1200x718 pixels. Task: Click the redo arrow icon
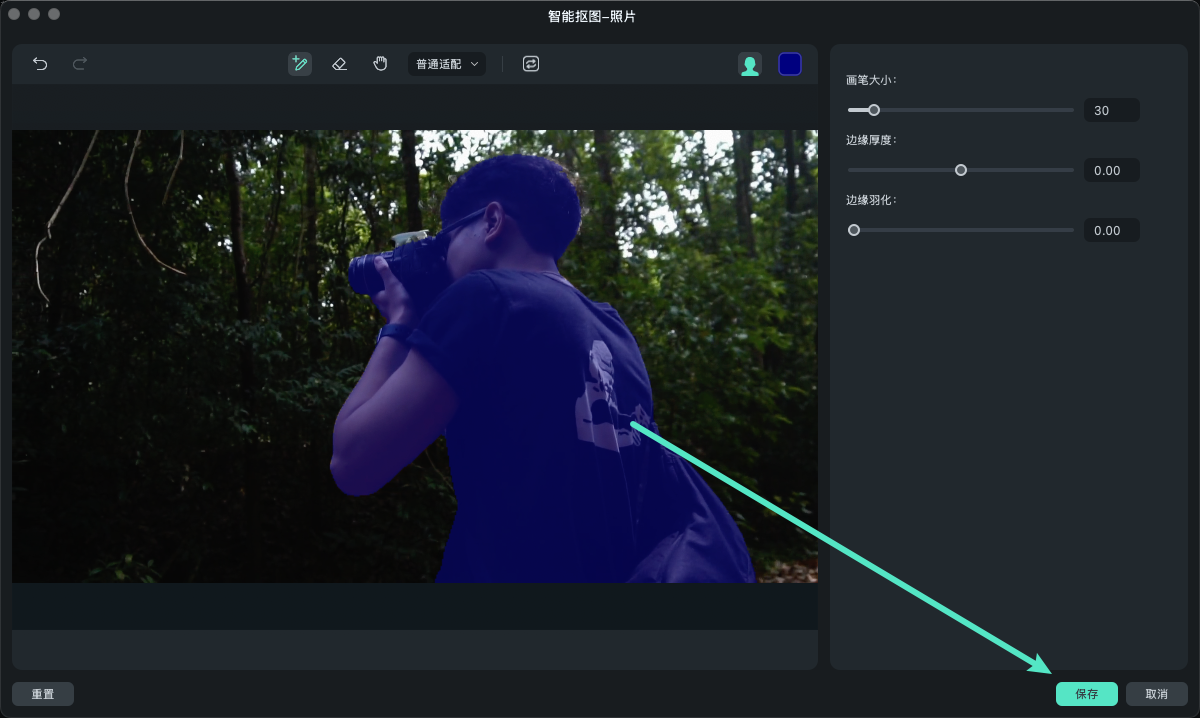(x=80, y=64)
